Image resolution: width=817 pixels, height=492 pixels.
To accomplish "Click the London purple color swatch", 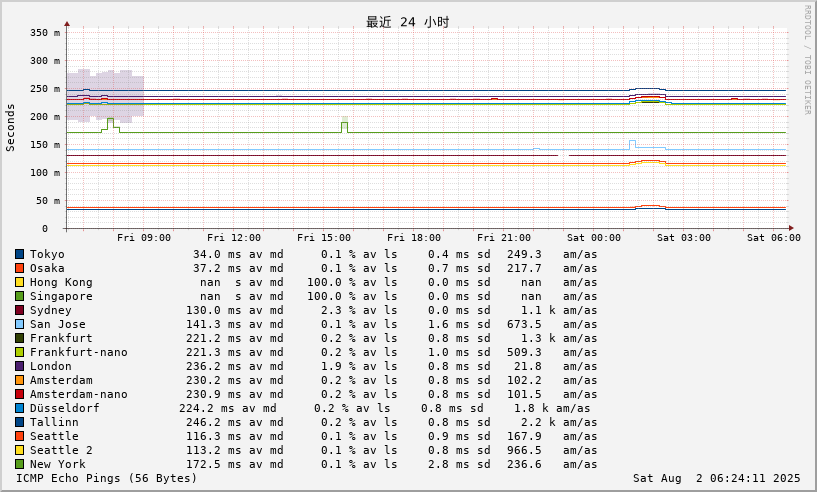I will (19, 367).
